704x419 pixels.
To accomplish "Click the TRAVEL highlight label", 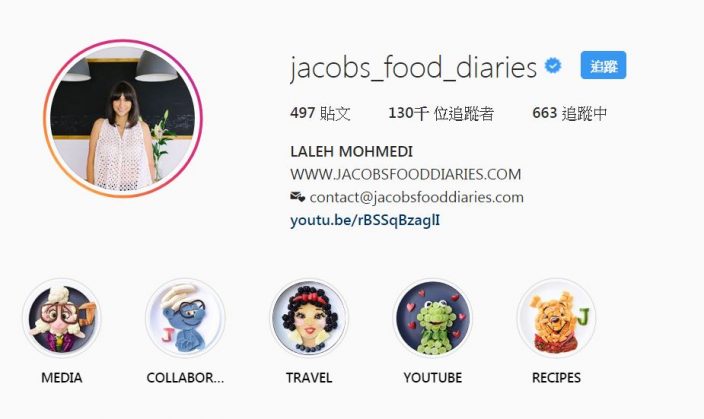I will click(x=309, y=378).
